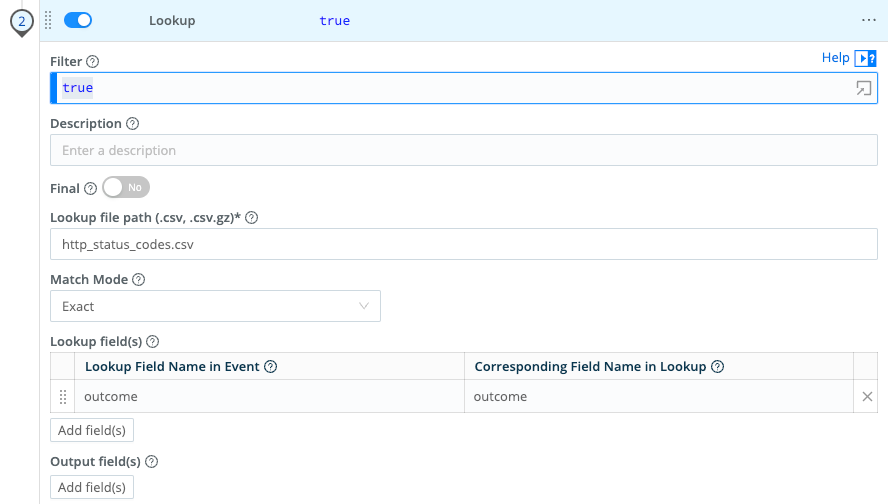The width and height of the screenshot is (895, 504).
Task: Click the step 2 pipeline marker
Action: pyautogui.click(x=22, y=21)
